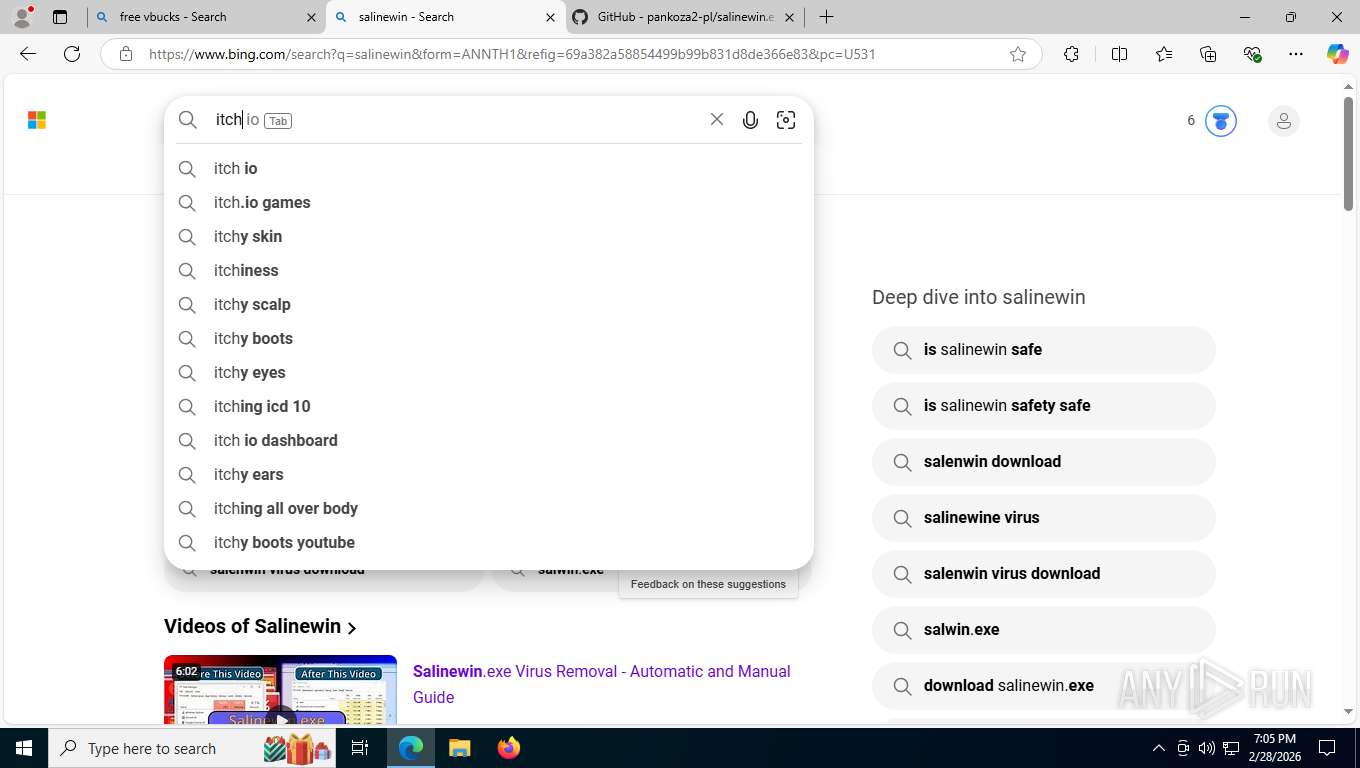This screenshot has height=768, width=1360.
Task: Open the tab actions menu icon
Action: tap(60, 17)
